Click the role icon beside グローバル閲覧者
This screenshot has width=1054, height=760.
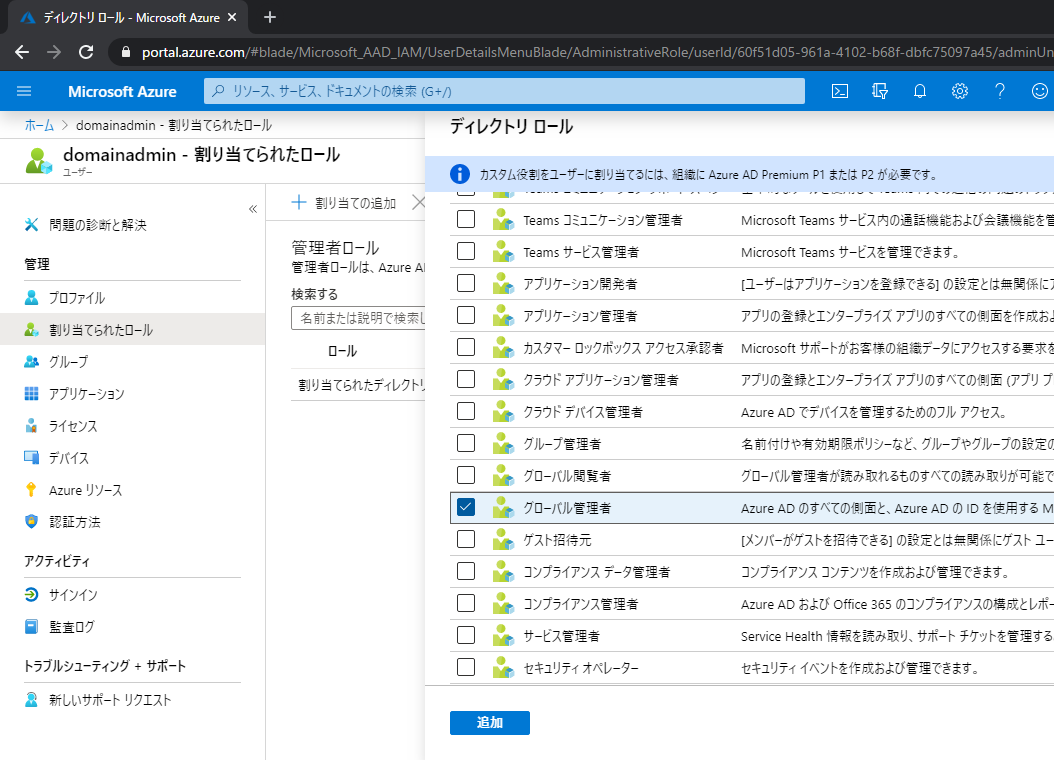(503, 475)
